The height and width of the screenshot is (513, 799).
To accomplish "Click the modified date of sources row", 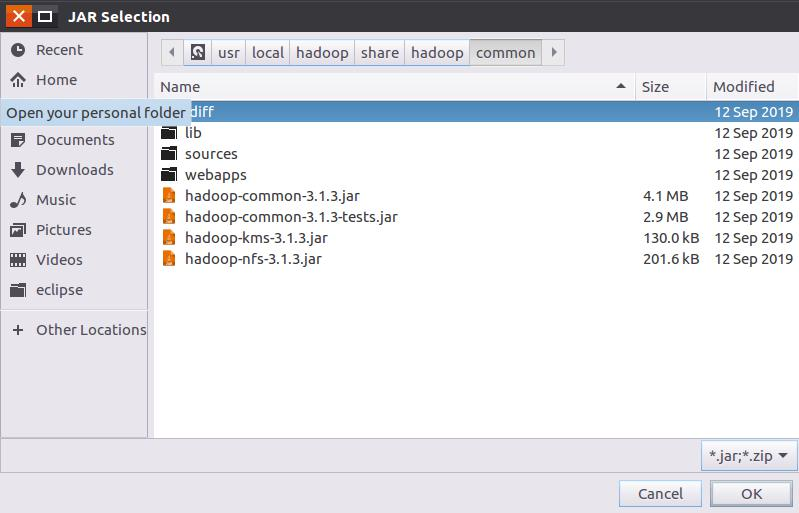I will pyautogui.click(x=754, y=154).
